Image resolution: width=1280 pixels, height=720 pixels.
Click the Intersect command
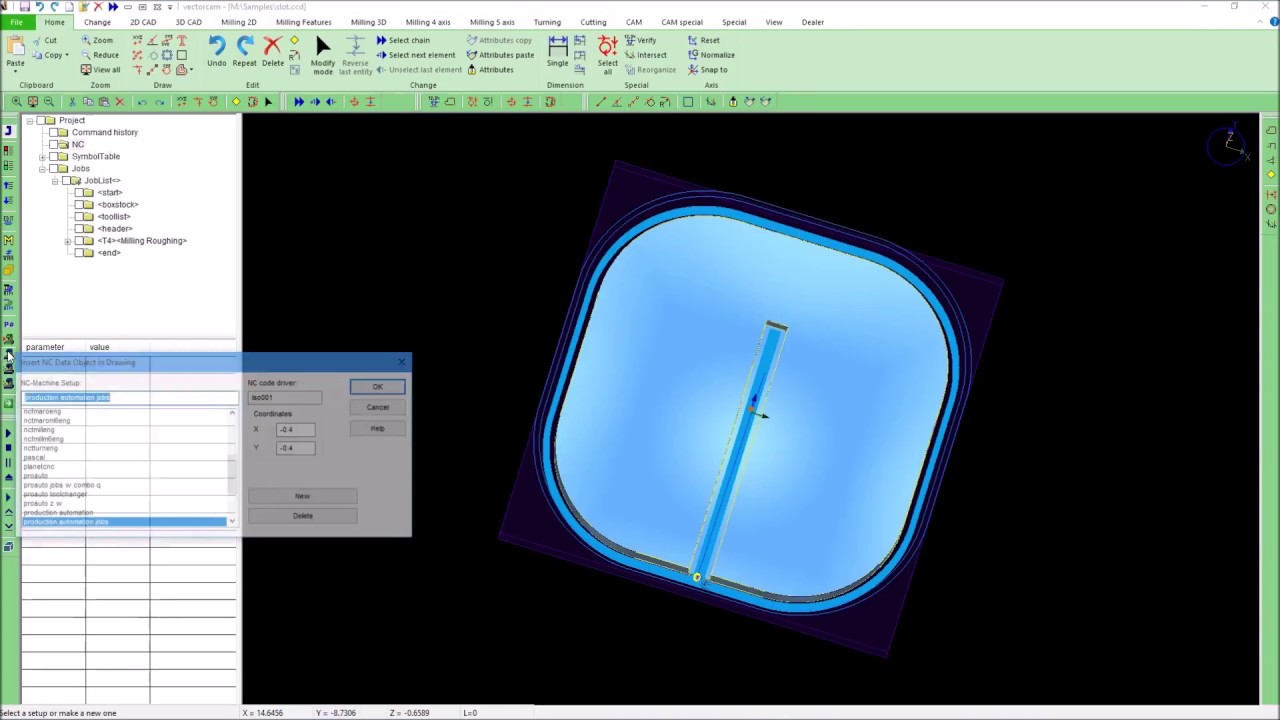point(645,55)
